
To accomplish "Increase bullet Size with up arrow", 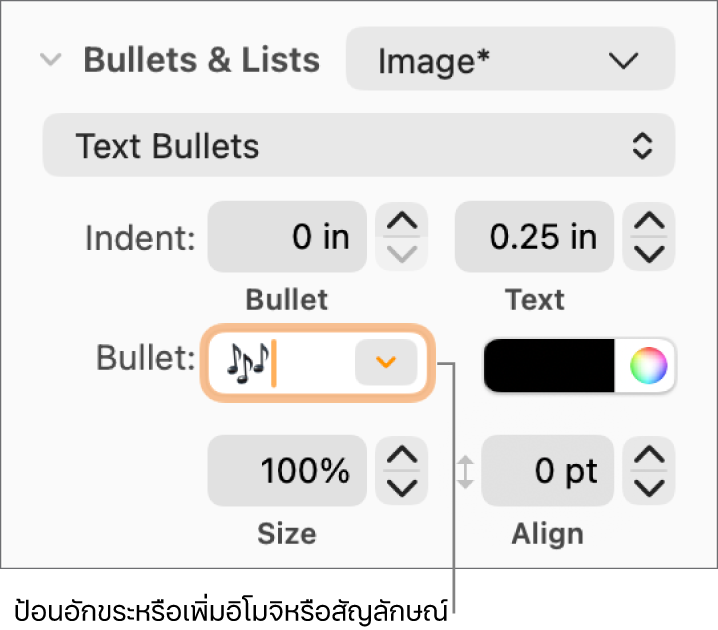I will (401, 456).
